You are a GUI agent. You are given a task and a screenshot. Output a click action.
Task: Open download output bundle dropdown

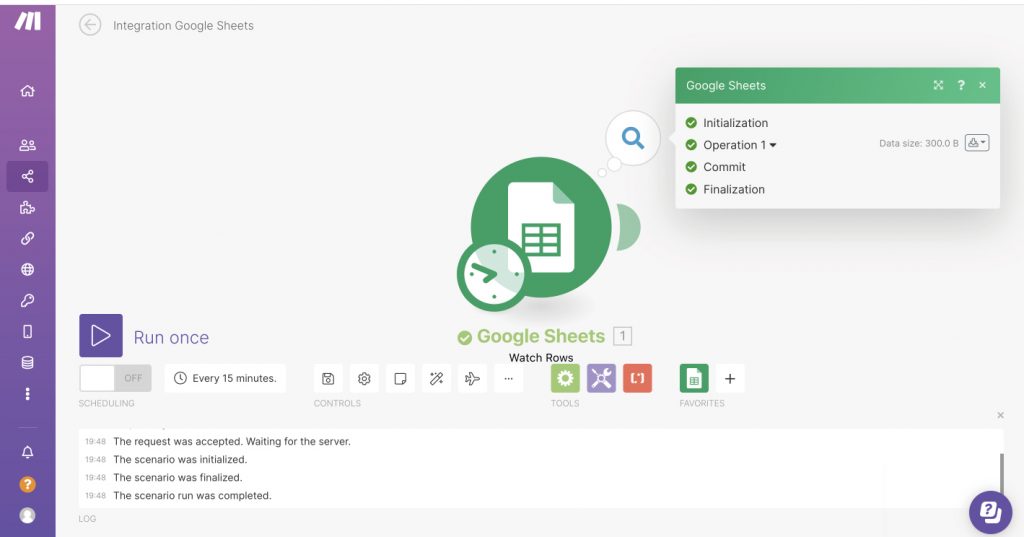click(x=977, y=143)
